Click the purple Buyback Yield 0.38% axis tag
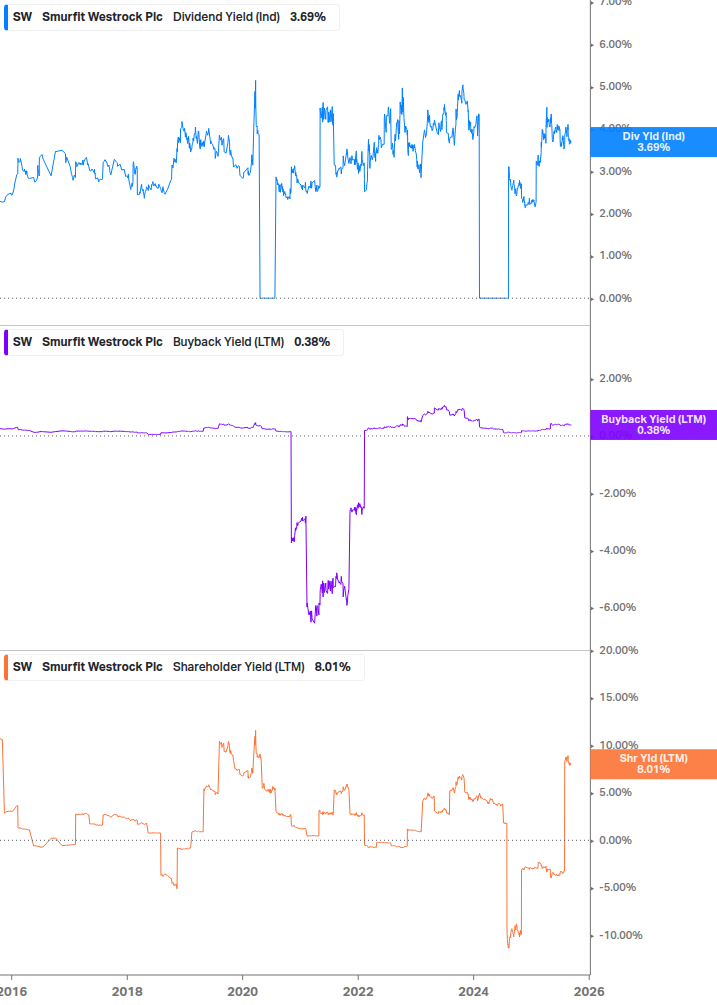 click(x=653, y=425)
